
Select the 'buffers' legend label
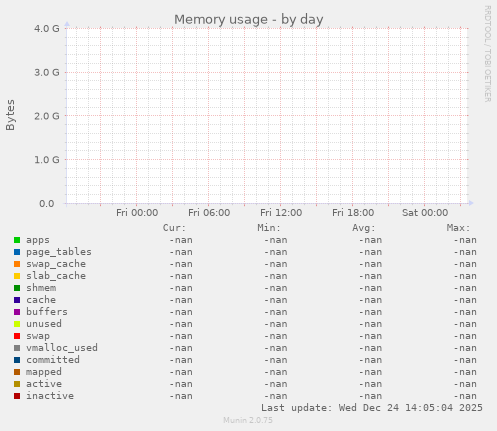(x=47, y=312)
